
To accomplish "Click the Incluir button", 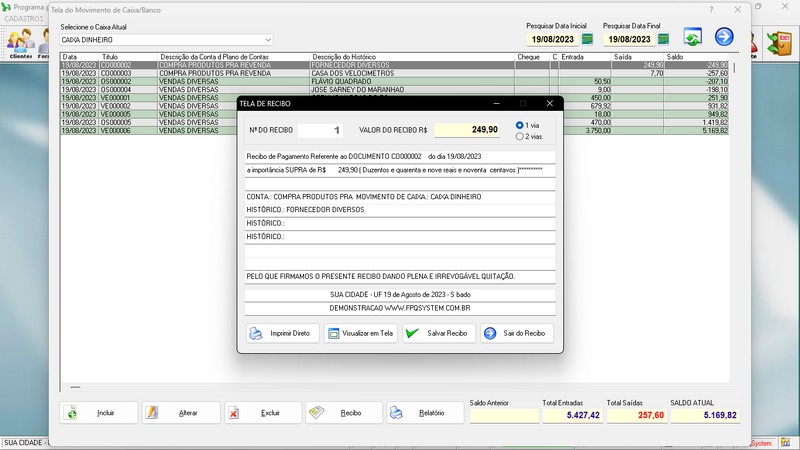I will [97, 412].
